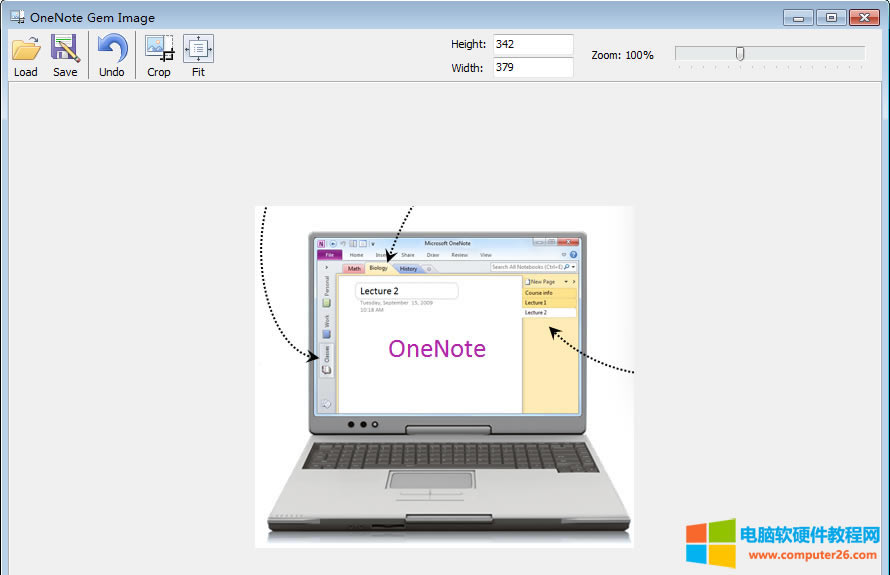The image size is (890, 575).
Task: Click the OneNote Gem Image title bar icon
Action: (17, 17)
